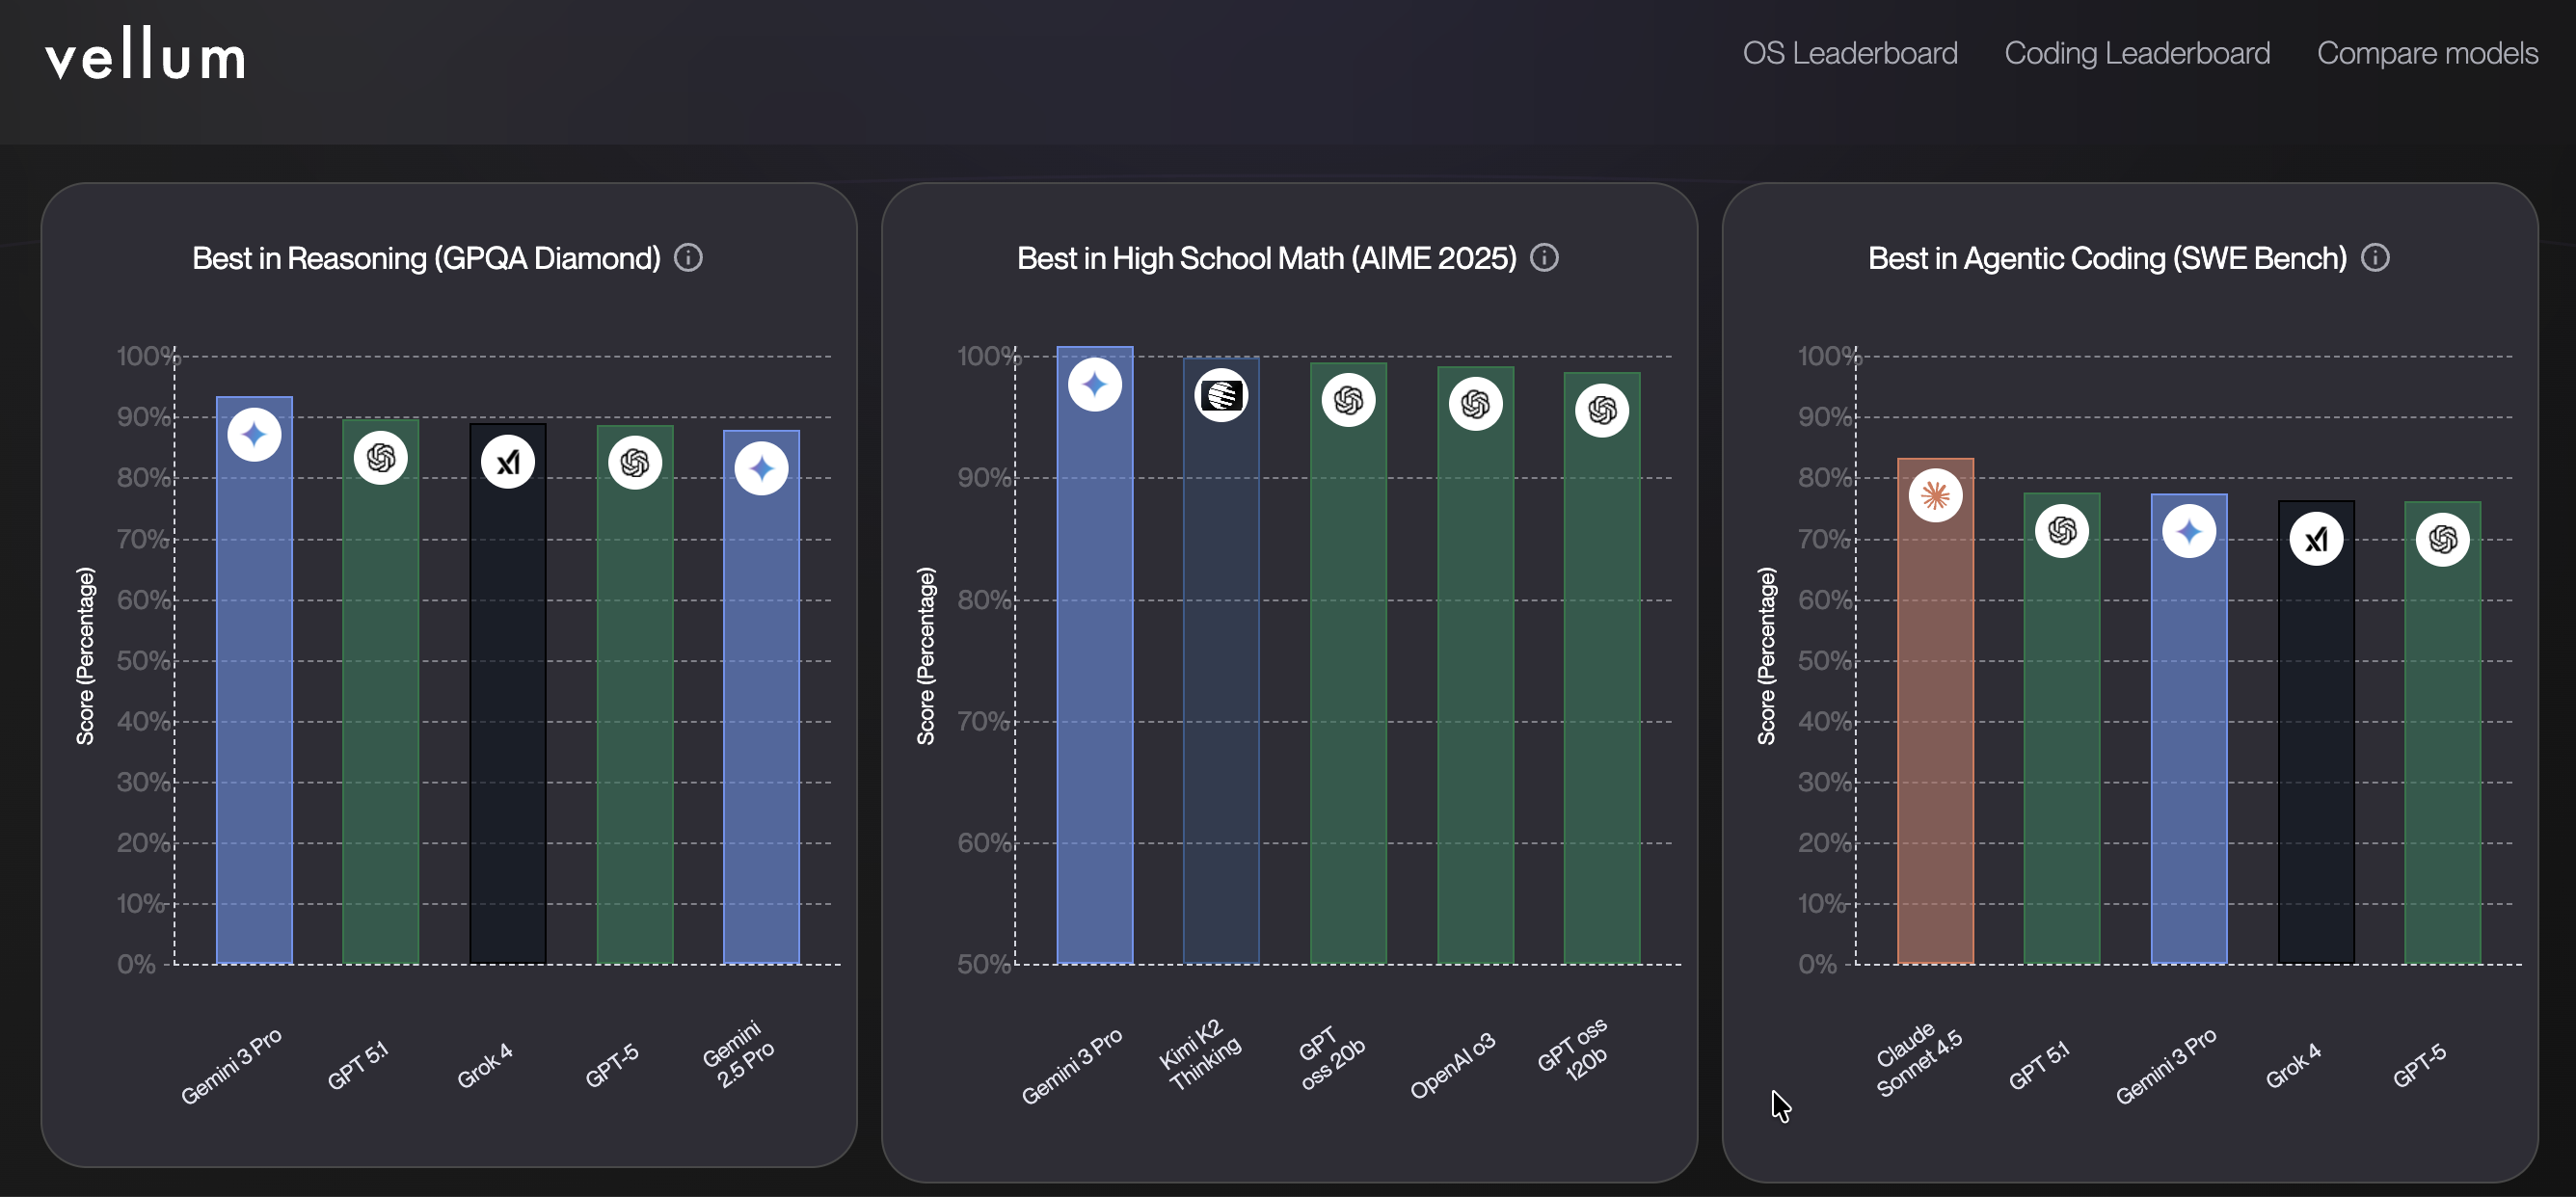Click the OpenAI logo on the OpenAI o3 bar
Viewport: 2576px width, 1197px height.
1475,404
